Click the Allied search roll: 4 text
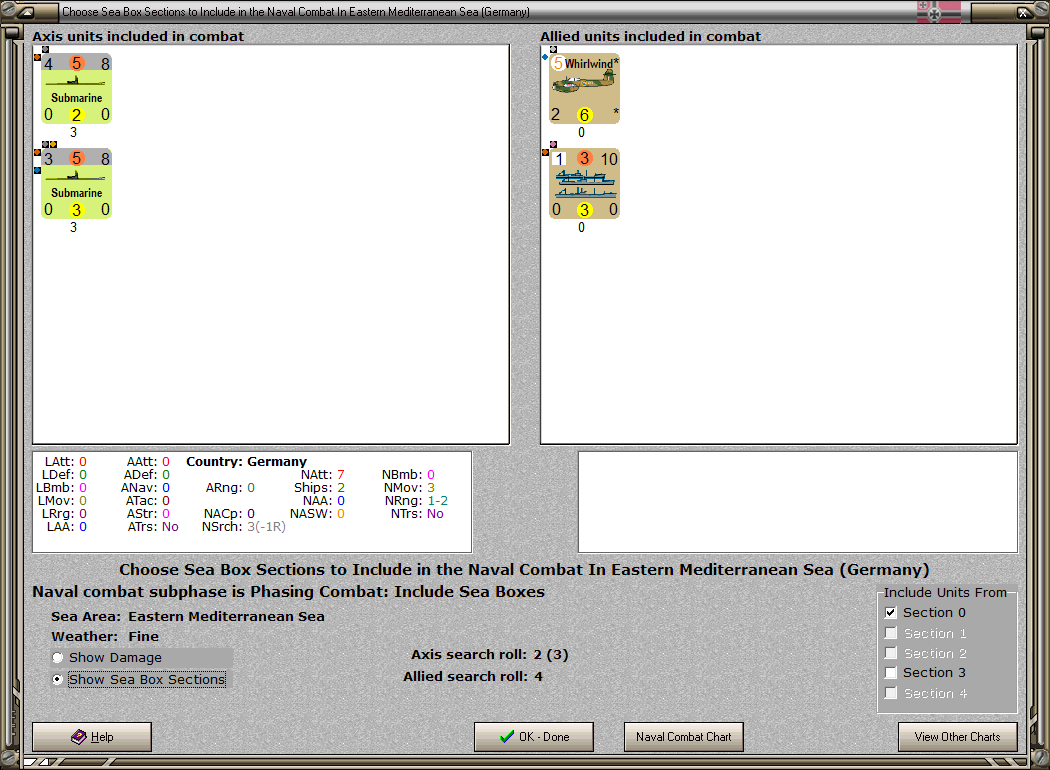 point(473,676)
